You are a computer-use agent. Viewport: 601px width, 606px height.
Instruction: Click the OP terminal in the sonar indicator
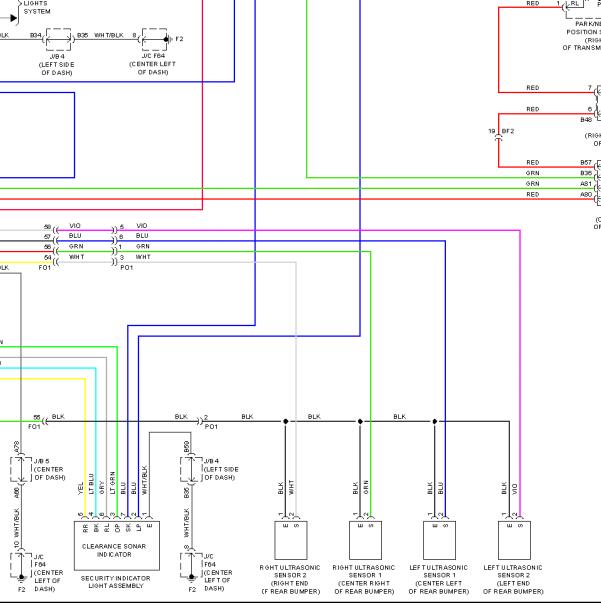click(118, 528)
